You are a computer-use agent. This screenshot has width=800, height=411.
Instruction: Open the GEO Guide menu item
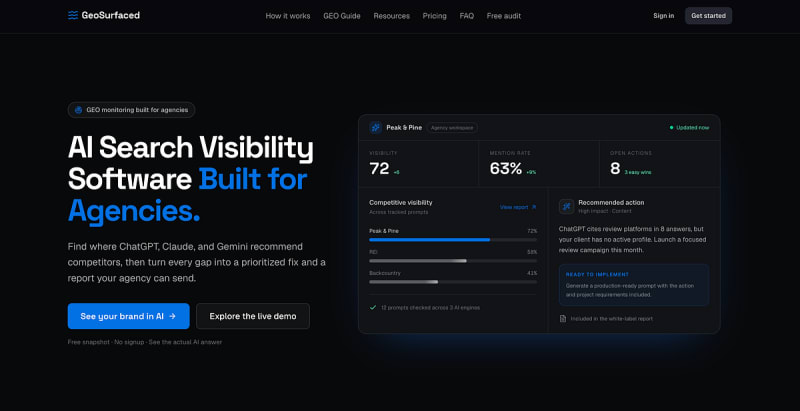pos(342,16)
